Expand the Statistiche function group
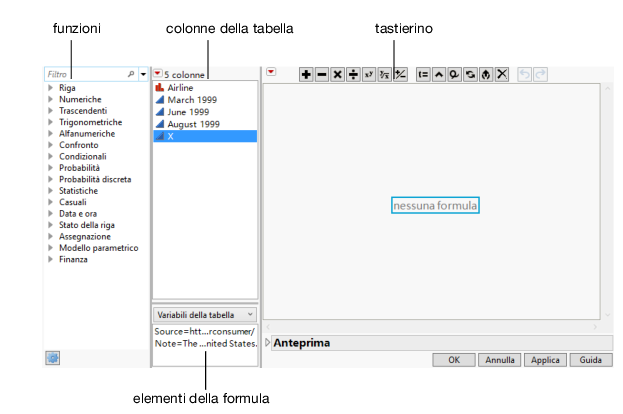 (50, 190)
